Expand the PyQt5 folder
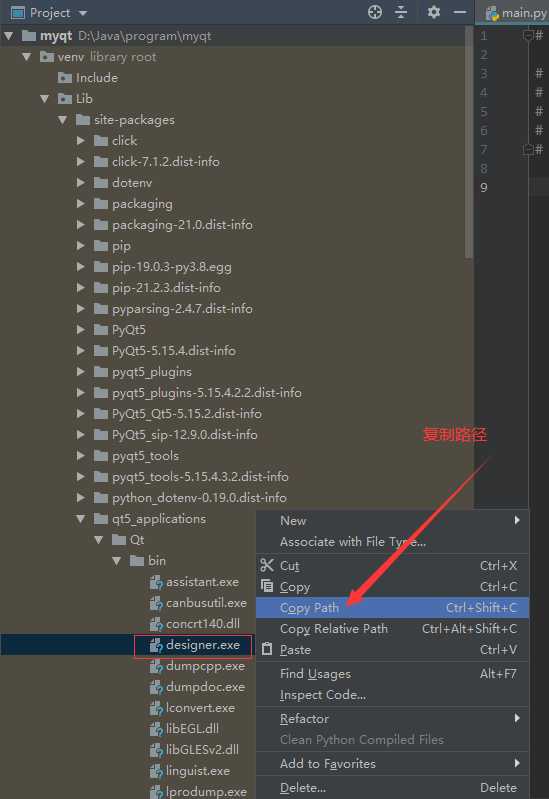This screenshot has height=799, width=549. point(81,330)
